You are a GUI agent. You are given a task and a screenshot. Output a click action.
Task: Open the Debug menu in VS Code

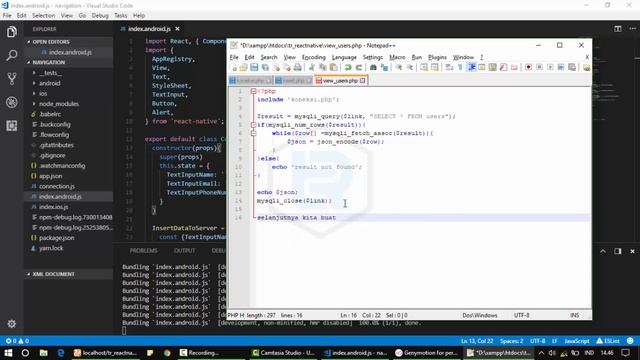(100, 16)
